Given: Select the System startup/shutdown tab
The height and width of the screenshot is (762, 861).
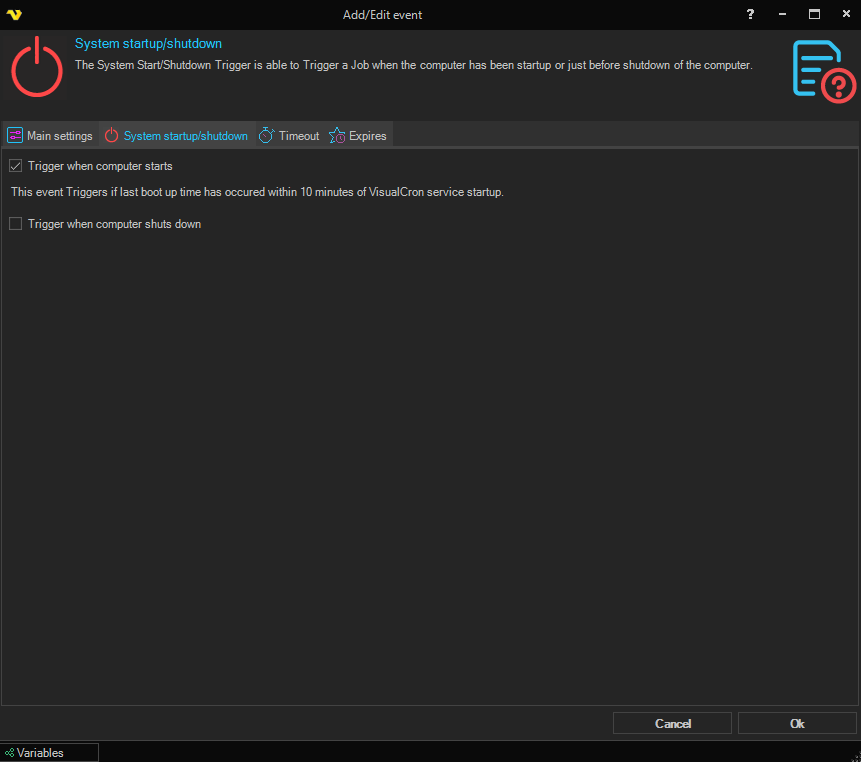Looking at the screenshot, I should [x=177, y=136].
